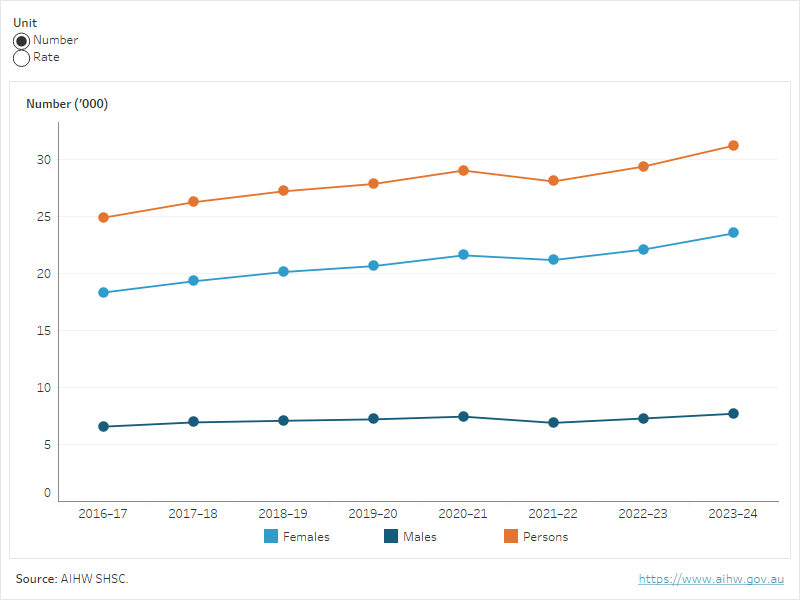Click the Males legend label text

pos(420,537)
